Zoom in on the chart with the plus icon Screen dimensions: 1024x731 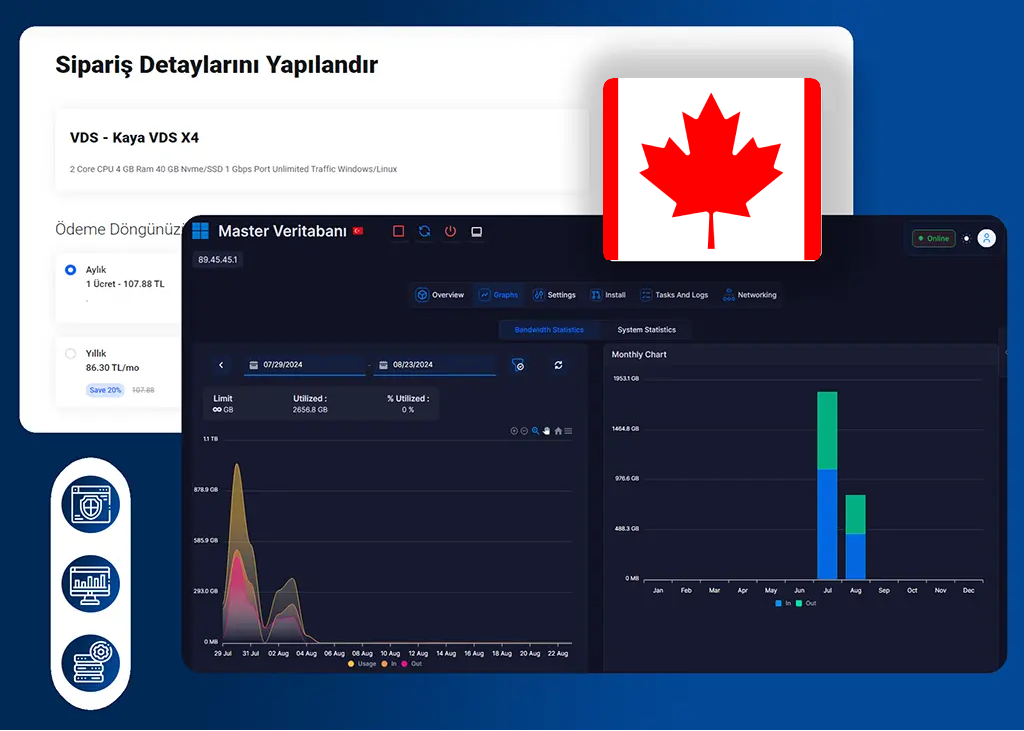[515, 431]
